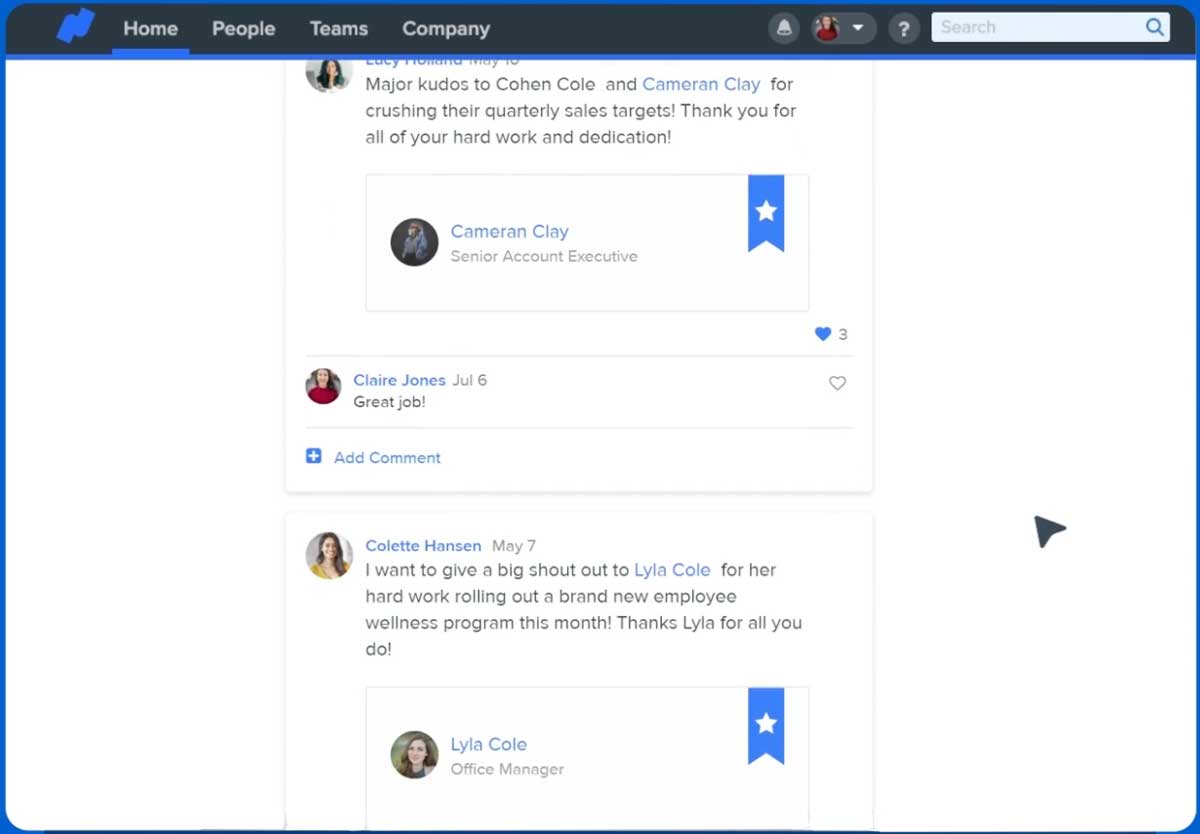Click the bookmark ribbon on Lyla Cole's card
The height and width of the screenshot is (834, 1200).
click(x=766, y=725)
